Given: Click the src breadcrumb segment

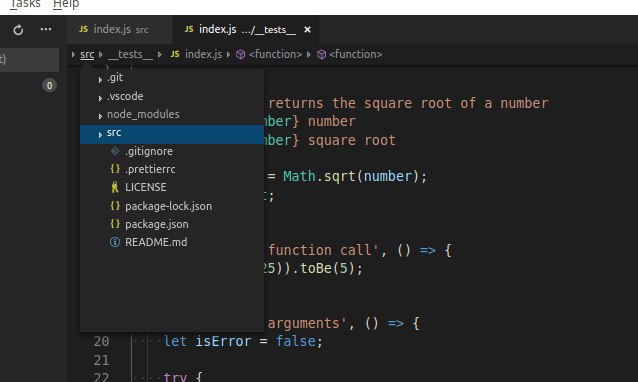Looking at the screenshot, I should [87, 54].
